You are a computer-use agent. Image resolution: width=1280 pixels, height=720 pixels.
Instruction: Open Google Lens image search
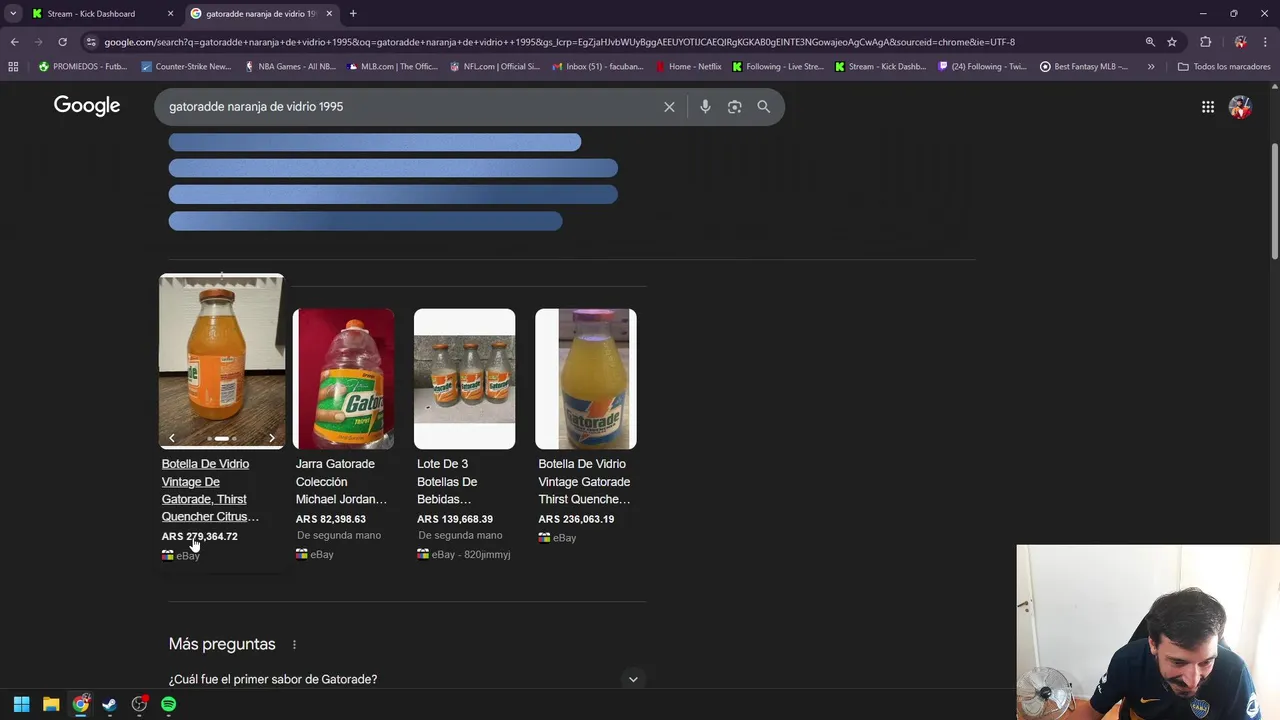tap(734, 107)
